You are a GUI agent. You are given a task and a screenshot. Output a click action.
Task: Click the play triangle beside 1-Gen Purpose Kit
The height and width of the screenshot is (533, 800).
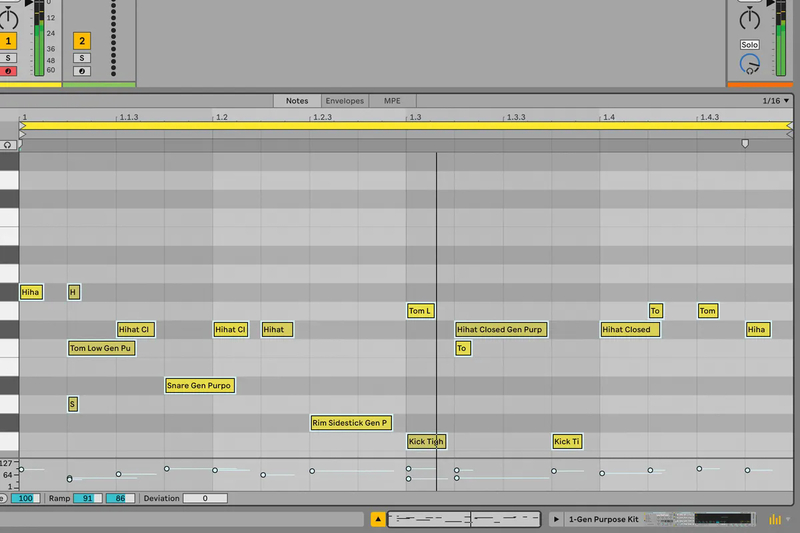tap(556, 519)
